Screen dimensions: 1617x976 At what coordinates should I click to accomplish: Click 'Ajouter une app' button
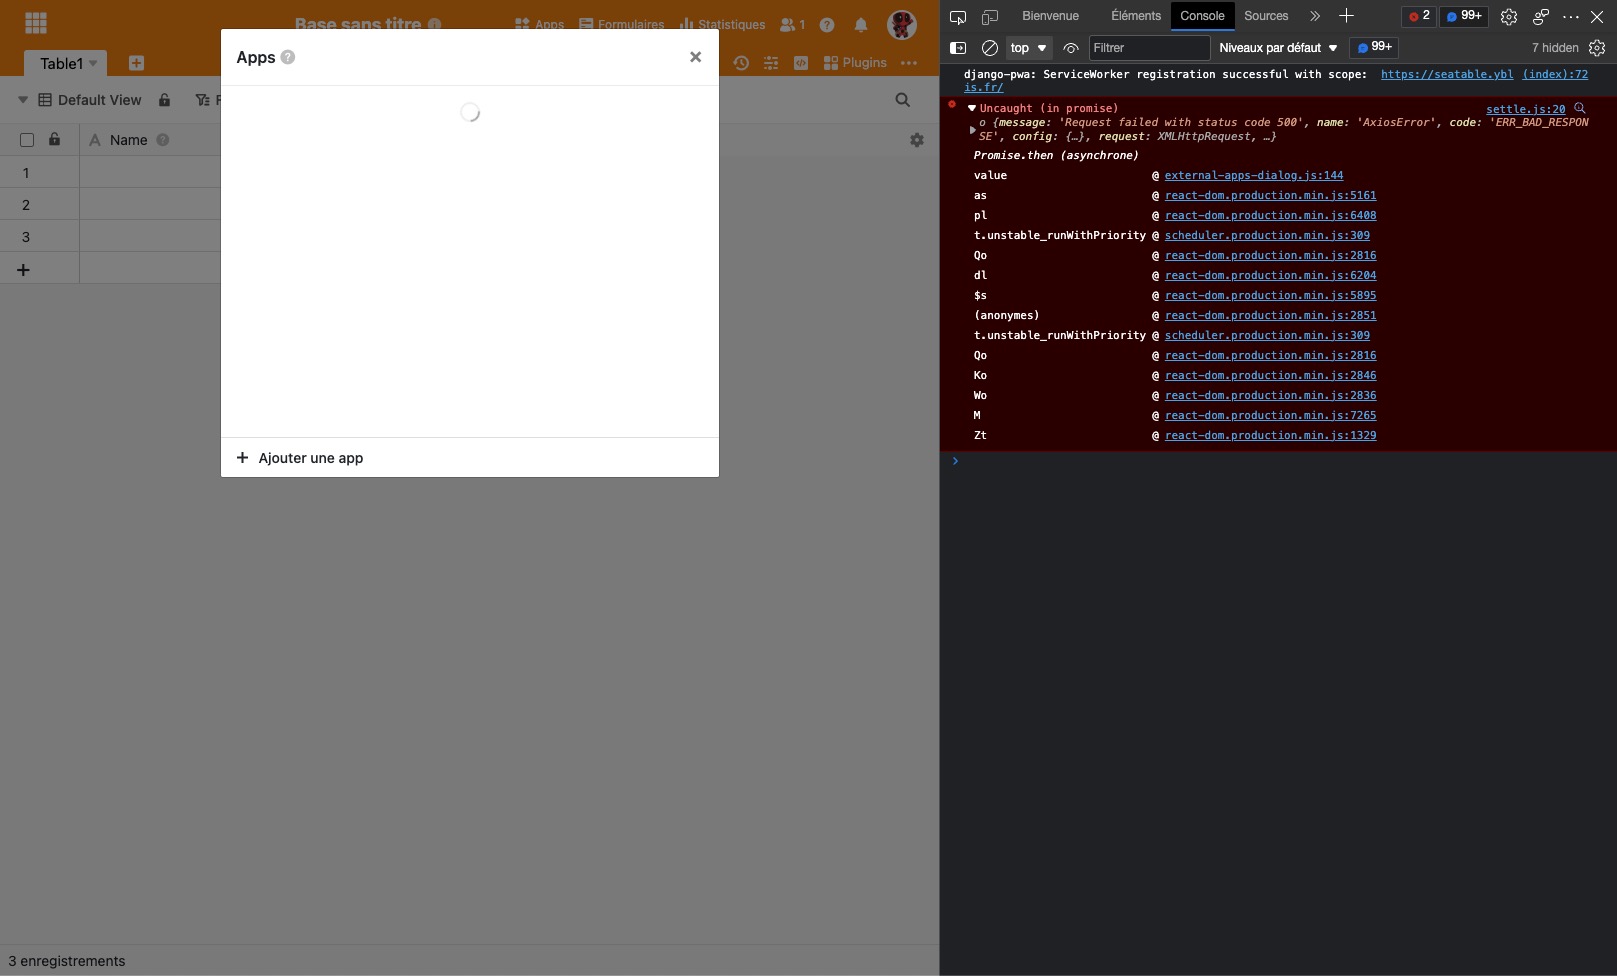point(300,458)
